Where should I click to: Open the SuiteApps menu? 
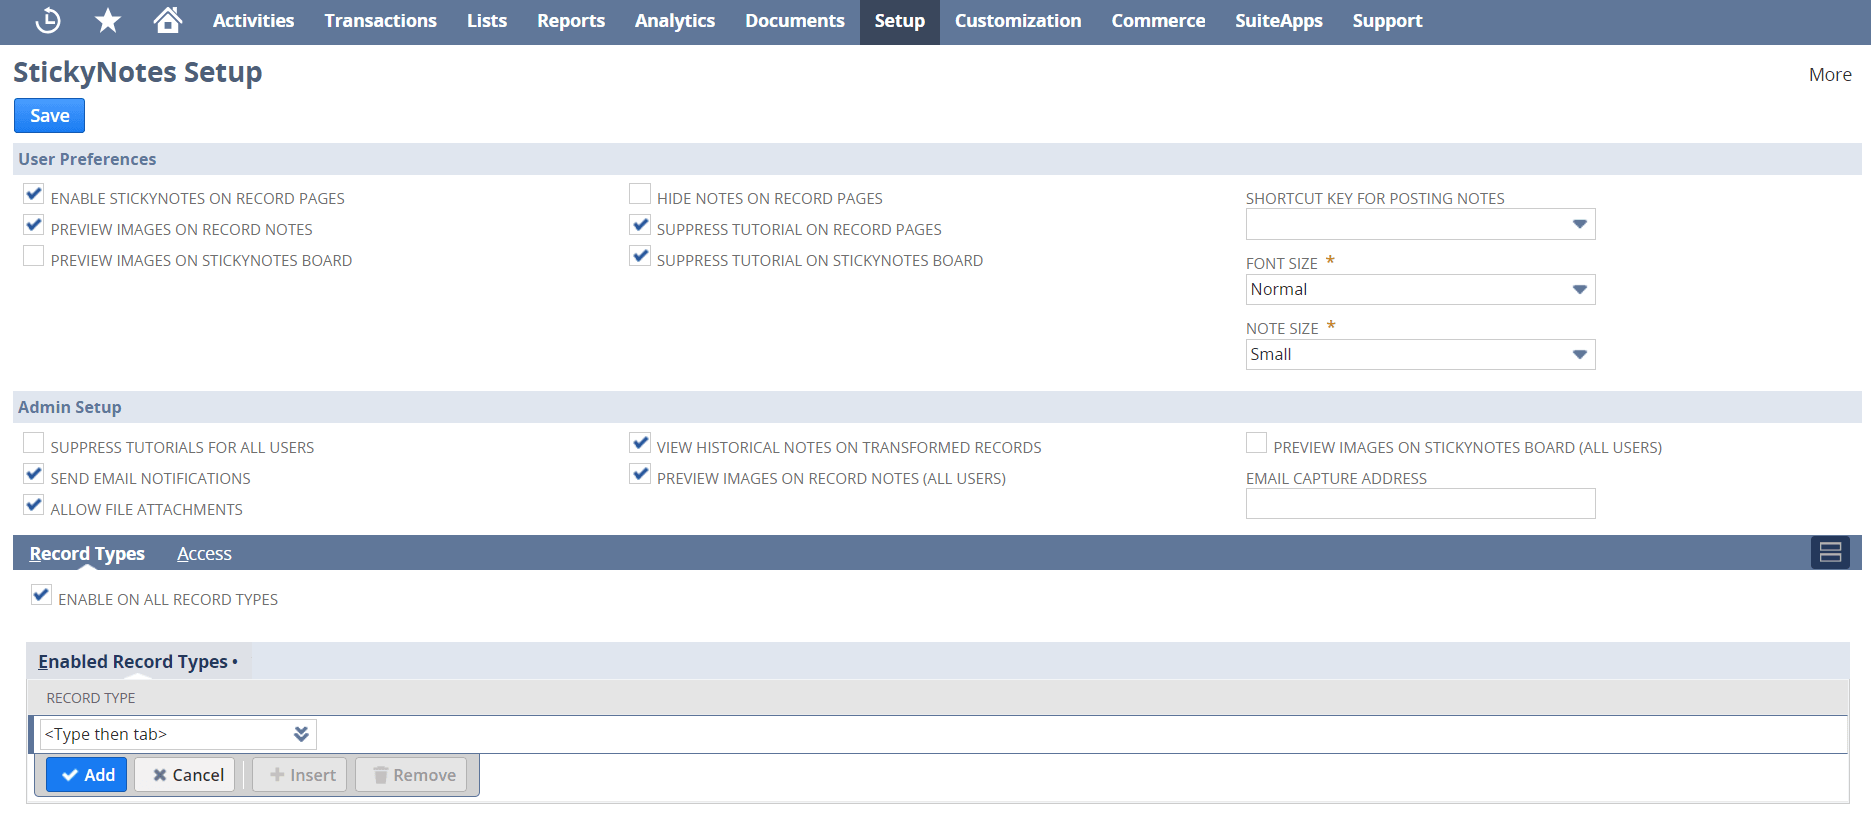coord(1279,21)
